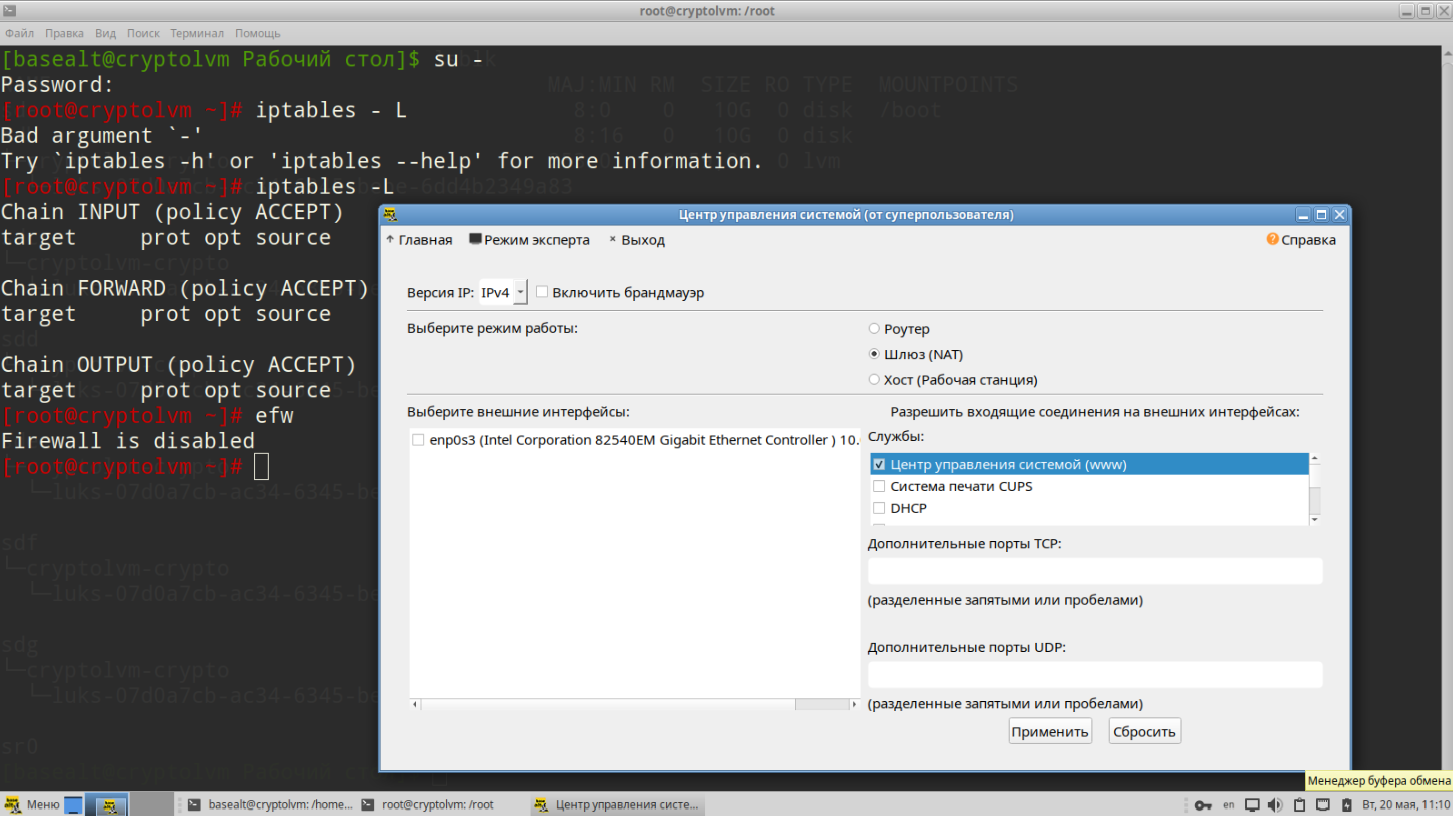Close the Центр управления системой window
Image resolution: width=1453 pixels, height=816 pixels.
click(x=1340, y=214)
